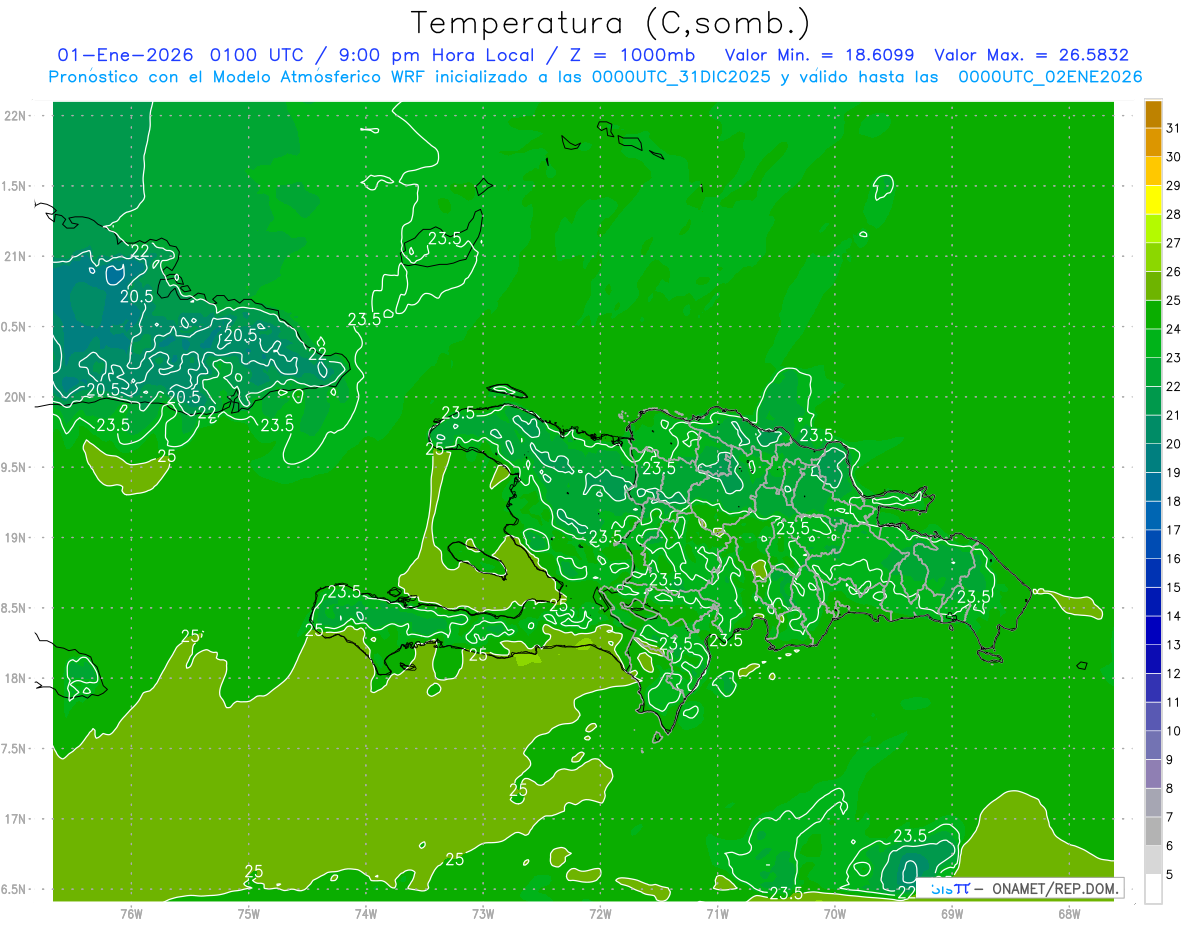Click the '76W' longitude axis label

131,913
